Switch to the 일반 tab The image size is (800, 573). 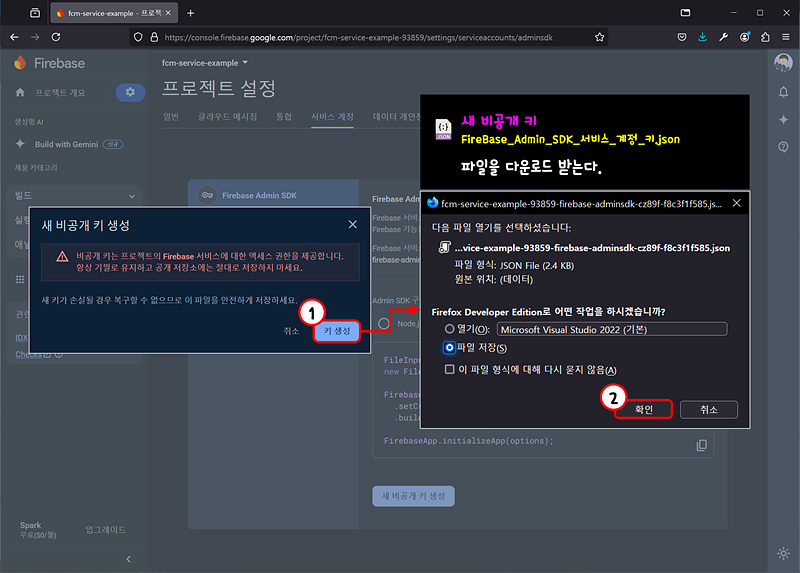click(x=171, y=117)
